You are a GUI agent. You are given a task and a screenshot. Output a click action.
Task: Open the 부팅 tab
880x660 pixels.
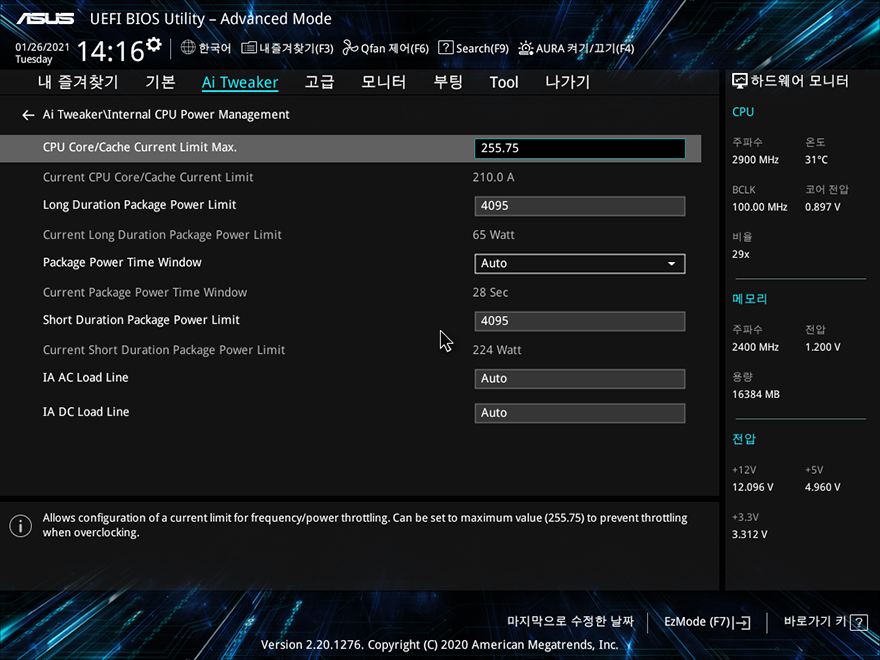pyautogui.click(x=448, y=82)
